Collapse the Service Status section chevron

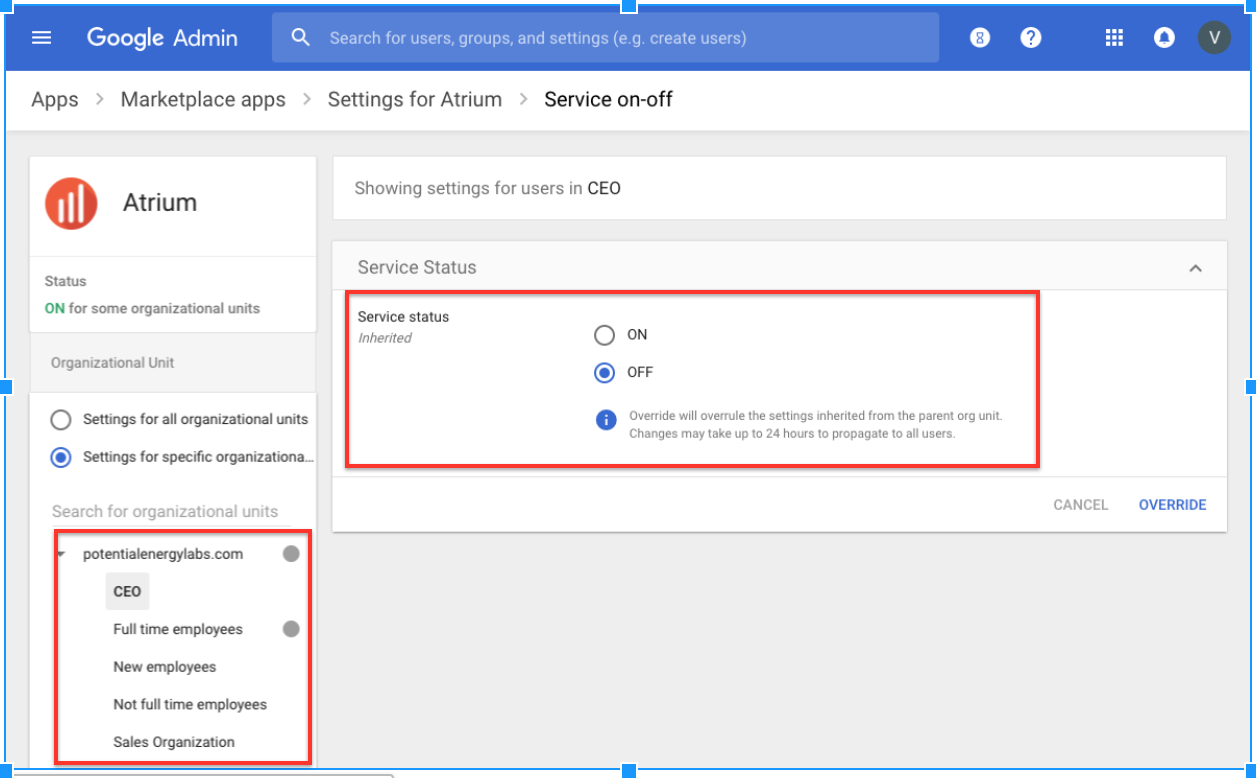[x=1195, y=268]
